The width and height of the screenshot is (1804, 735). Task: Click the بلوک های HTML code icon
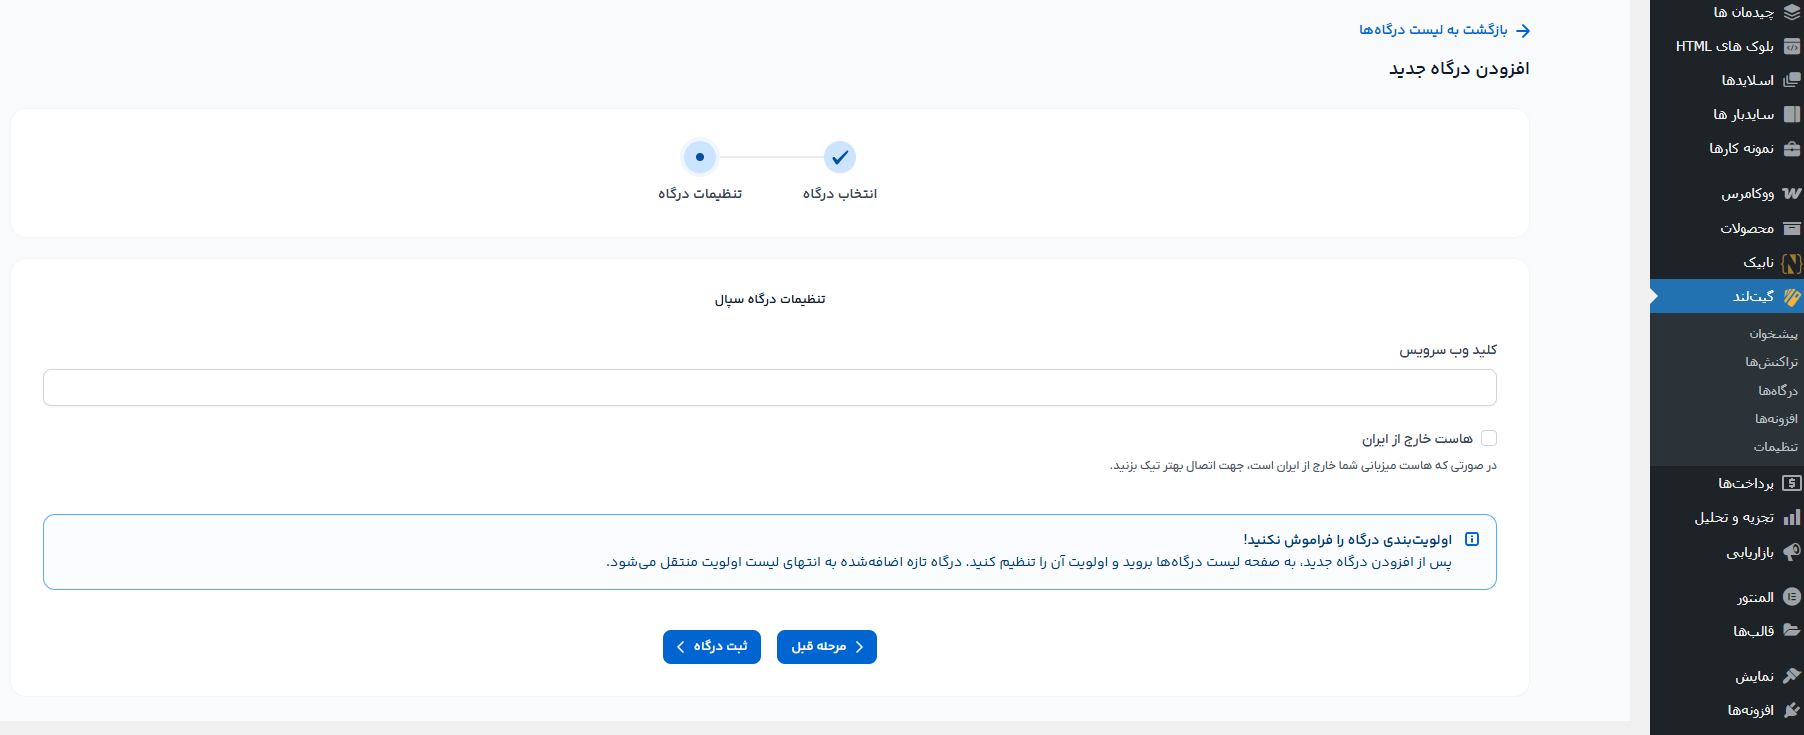1791,46
